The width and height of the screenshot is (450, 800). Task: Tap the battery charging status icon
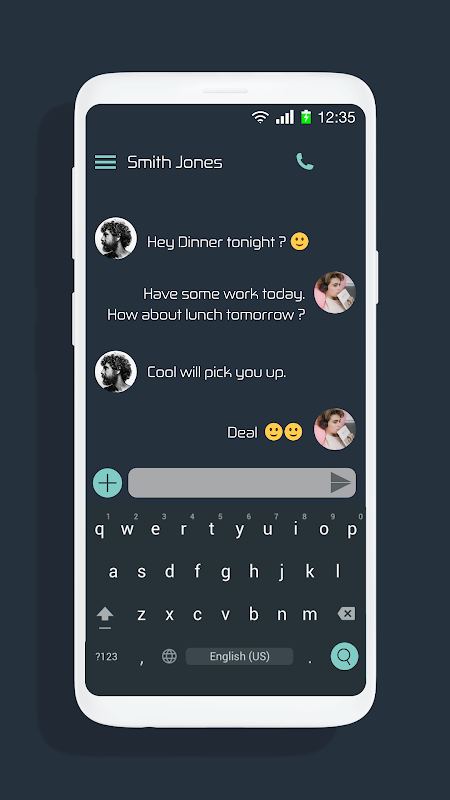306,117
